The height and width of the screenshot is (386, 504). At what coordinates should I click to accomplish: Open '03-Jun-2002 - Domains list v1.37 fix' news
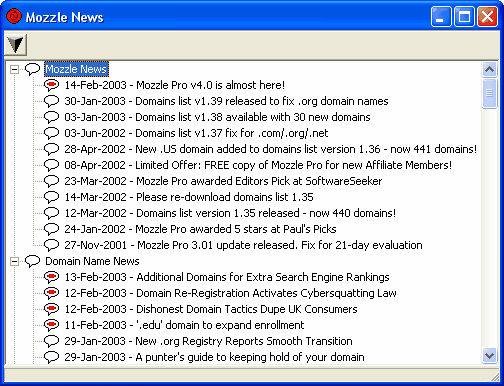point(196,133)
